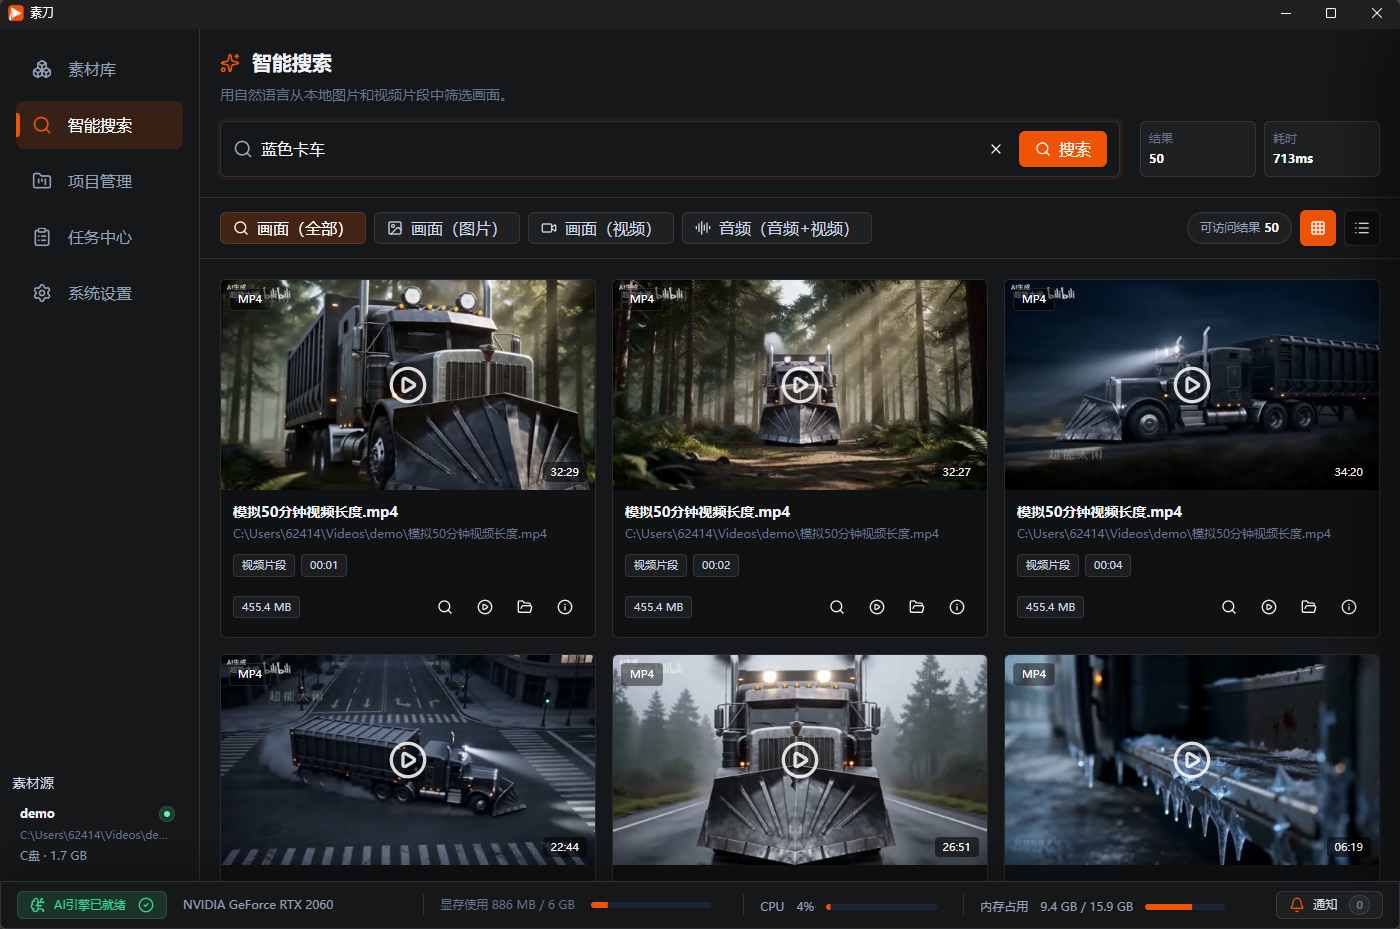Viewport: 1400px width, 929px height.
Task: Click play icon on 00:02 clip card
Action: pyautogui.click(x=877, y=607)
